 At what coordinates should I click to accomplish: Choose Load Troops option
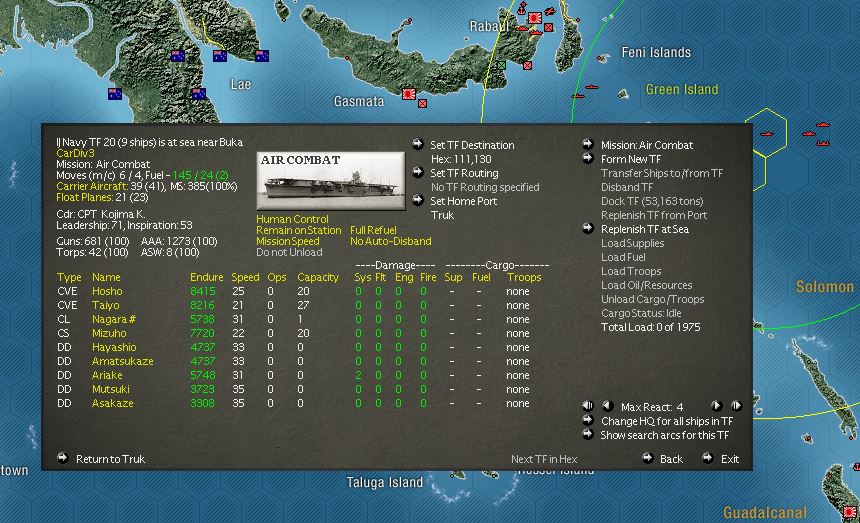(631, 271)
